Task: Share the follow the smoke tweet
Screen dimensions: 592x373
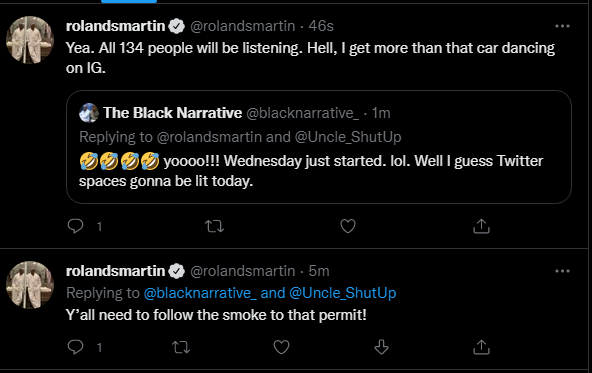Action: [x=481, y=347]
